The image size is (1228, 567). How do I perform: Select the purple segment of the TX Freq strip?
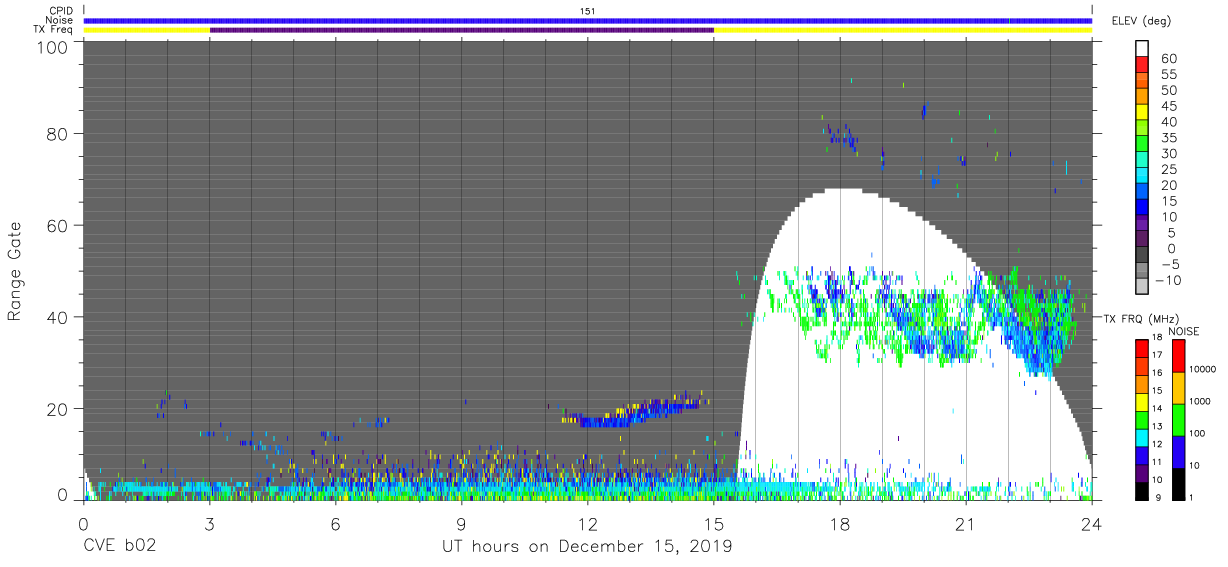click(x=462, y=30)
